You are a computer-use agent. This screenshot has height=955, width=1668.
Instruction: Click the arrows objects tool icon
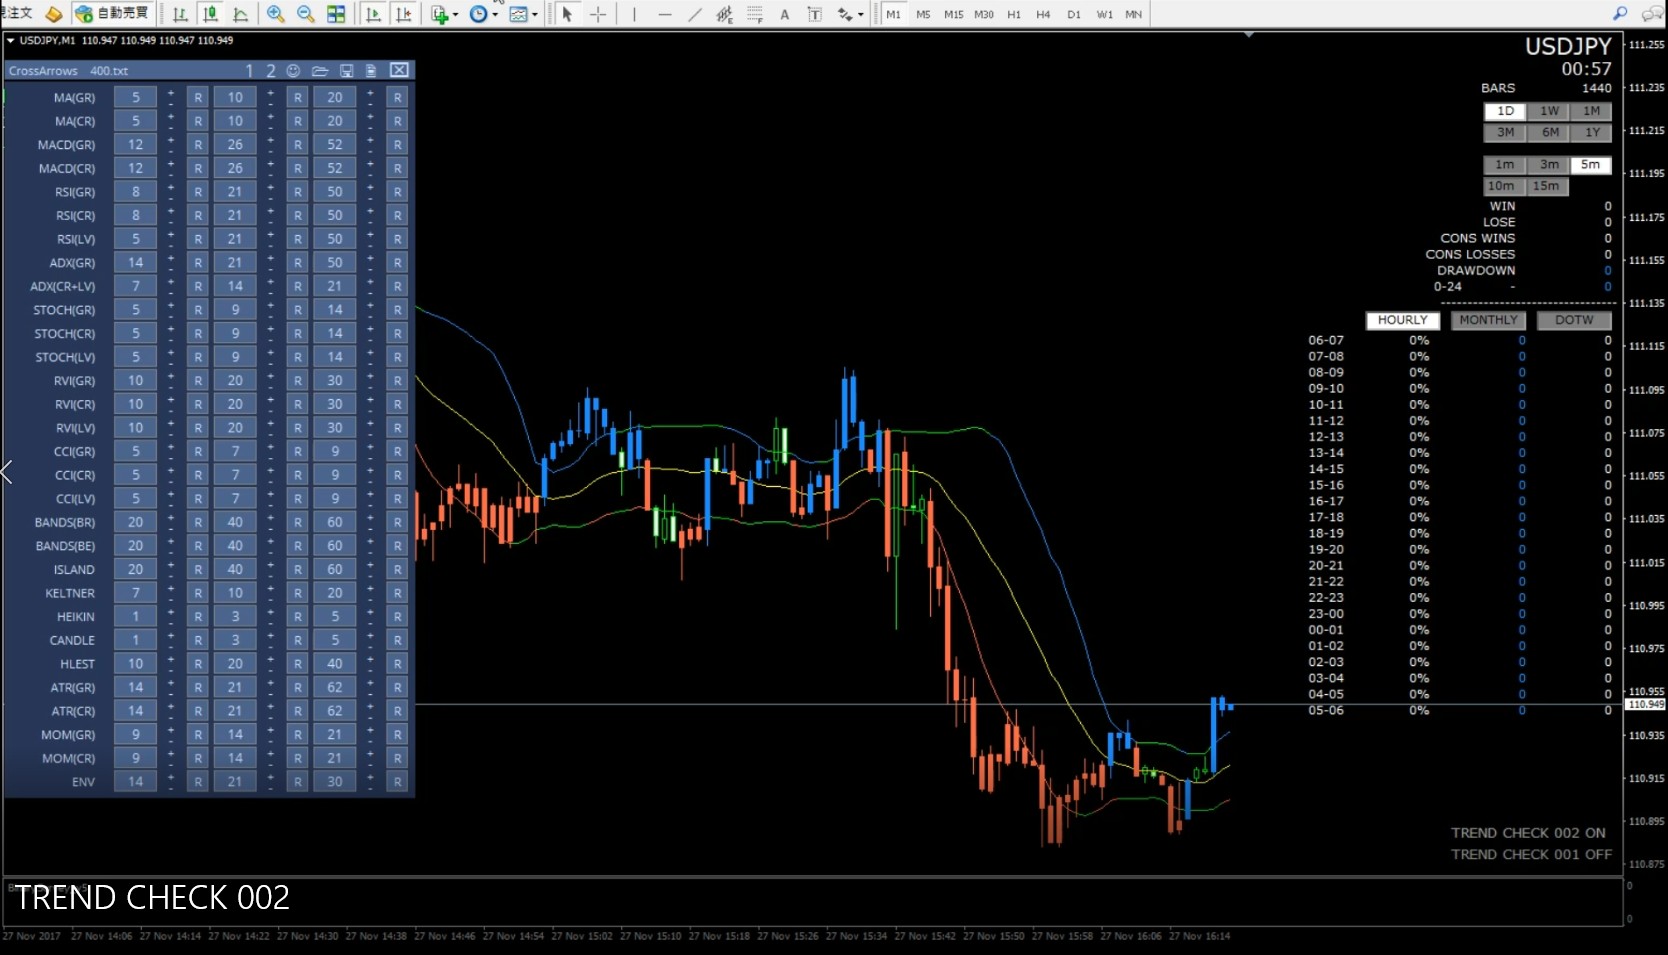(846, 14)
